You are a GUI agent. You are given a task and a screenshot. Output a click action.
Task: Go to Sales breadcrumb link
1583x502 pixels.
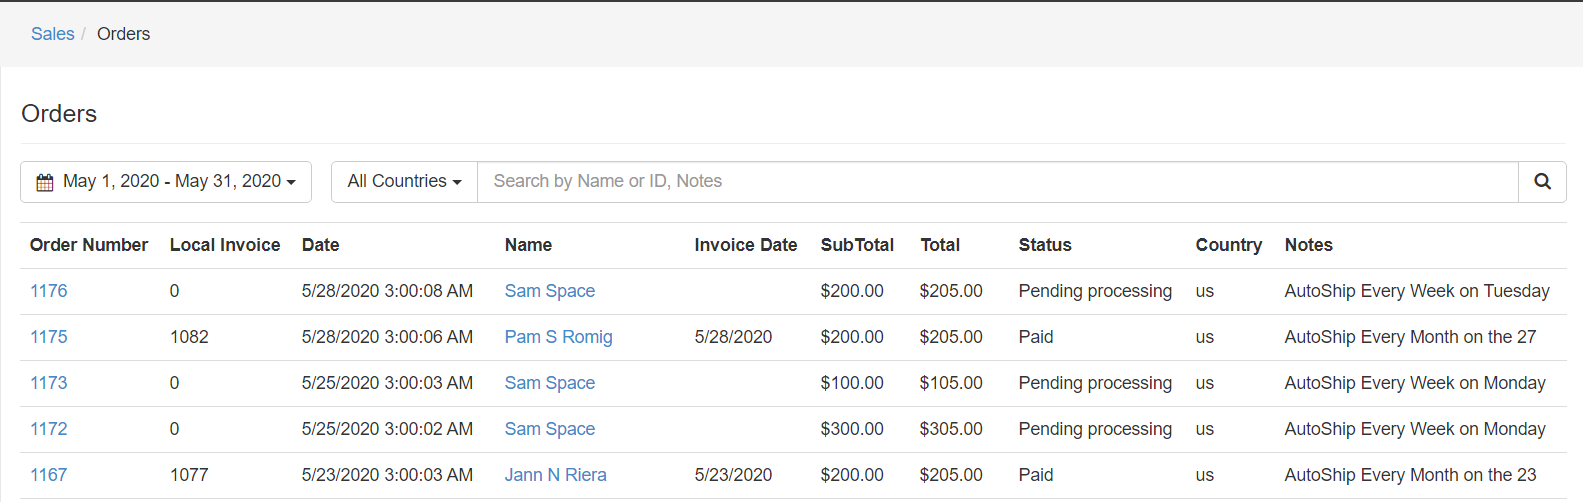(x=53, y=34)
